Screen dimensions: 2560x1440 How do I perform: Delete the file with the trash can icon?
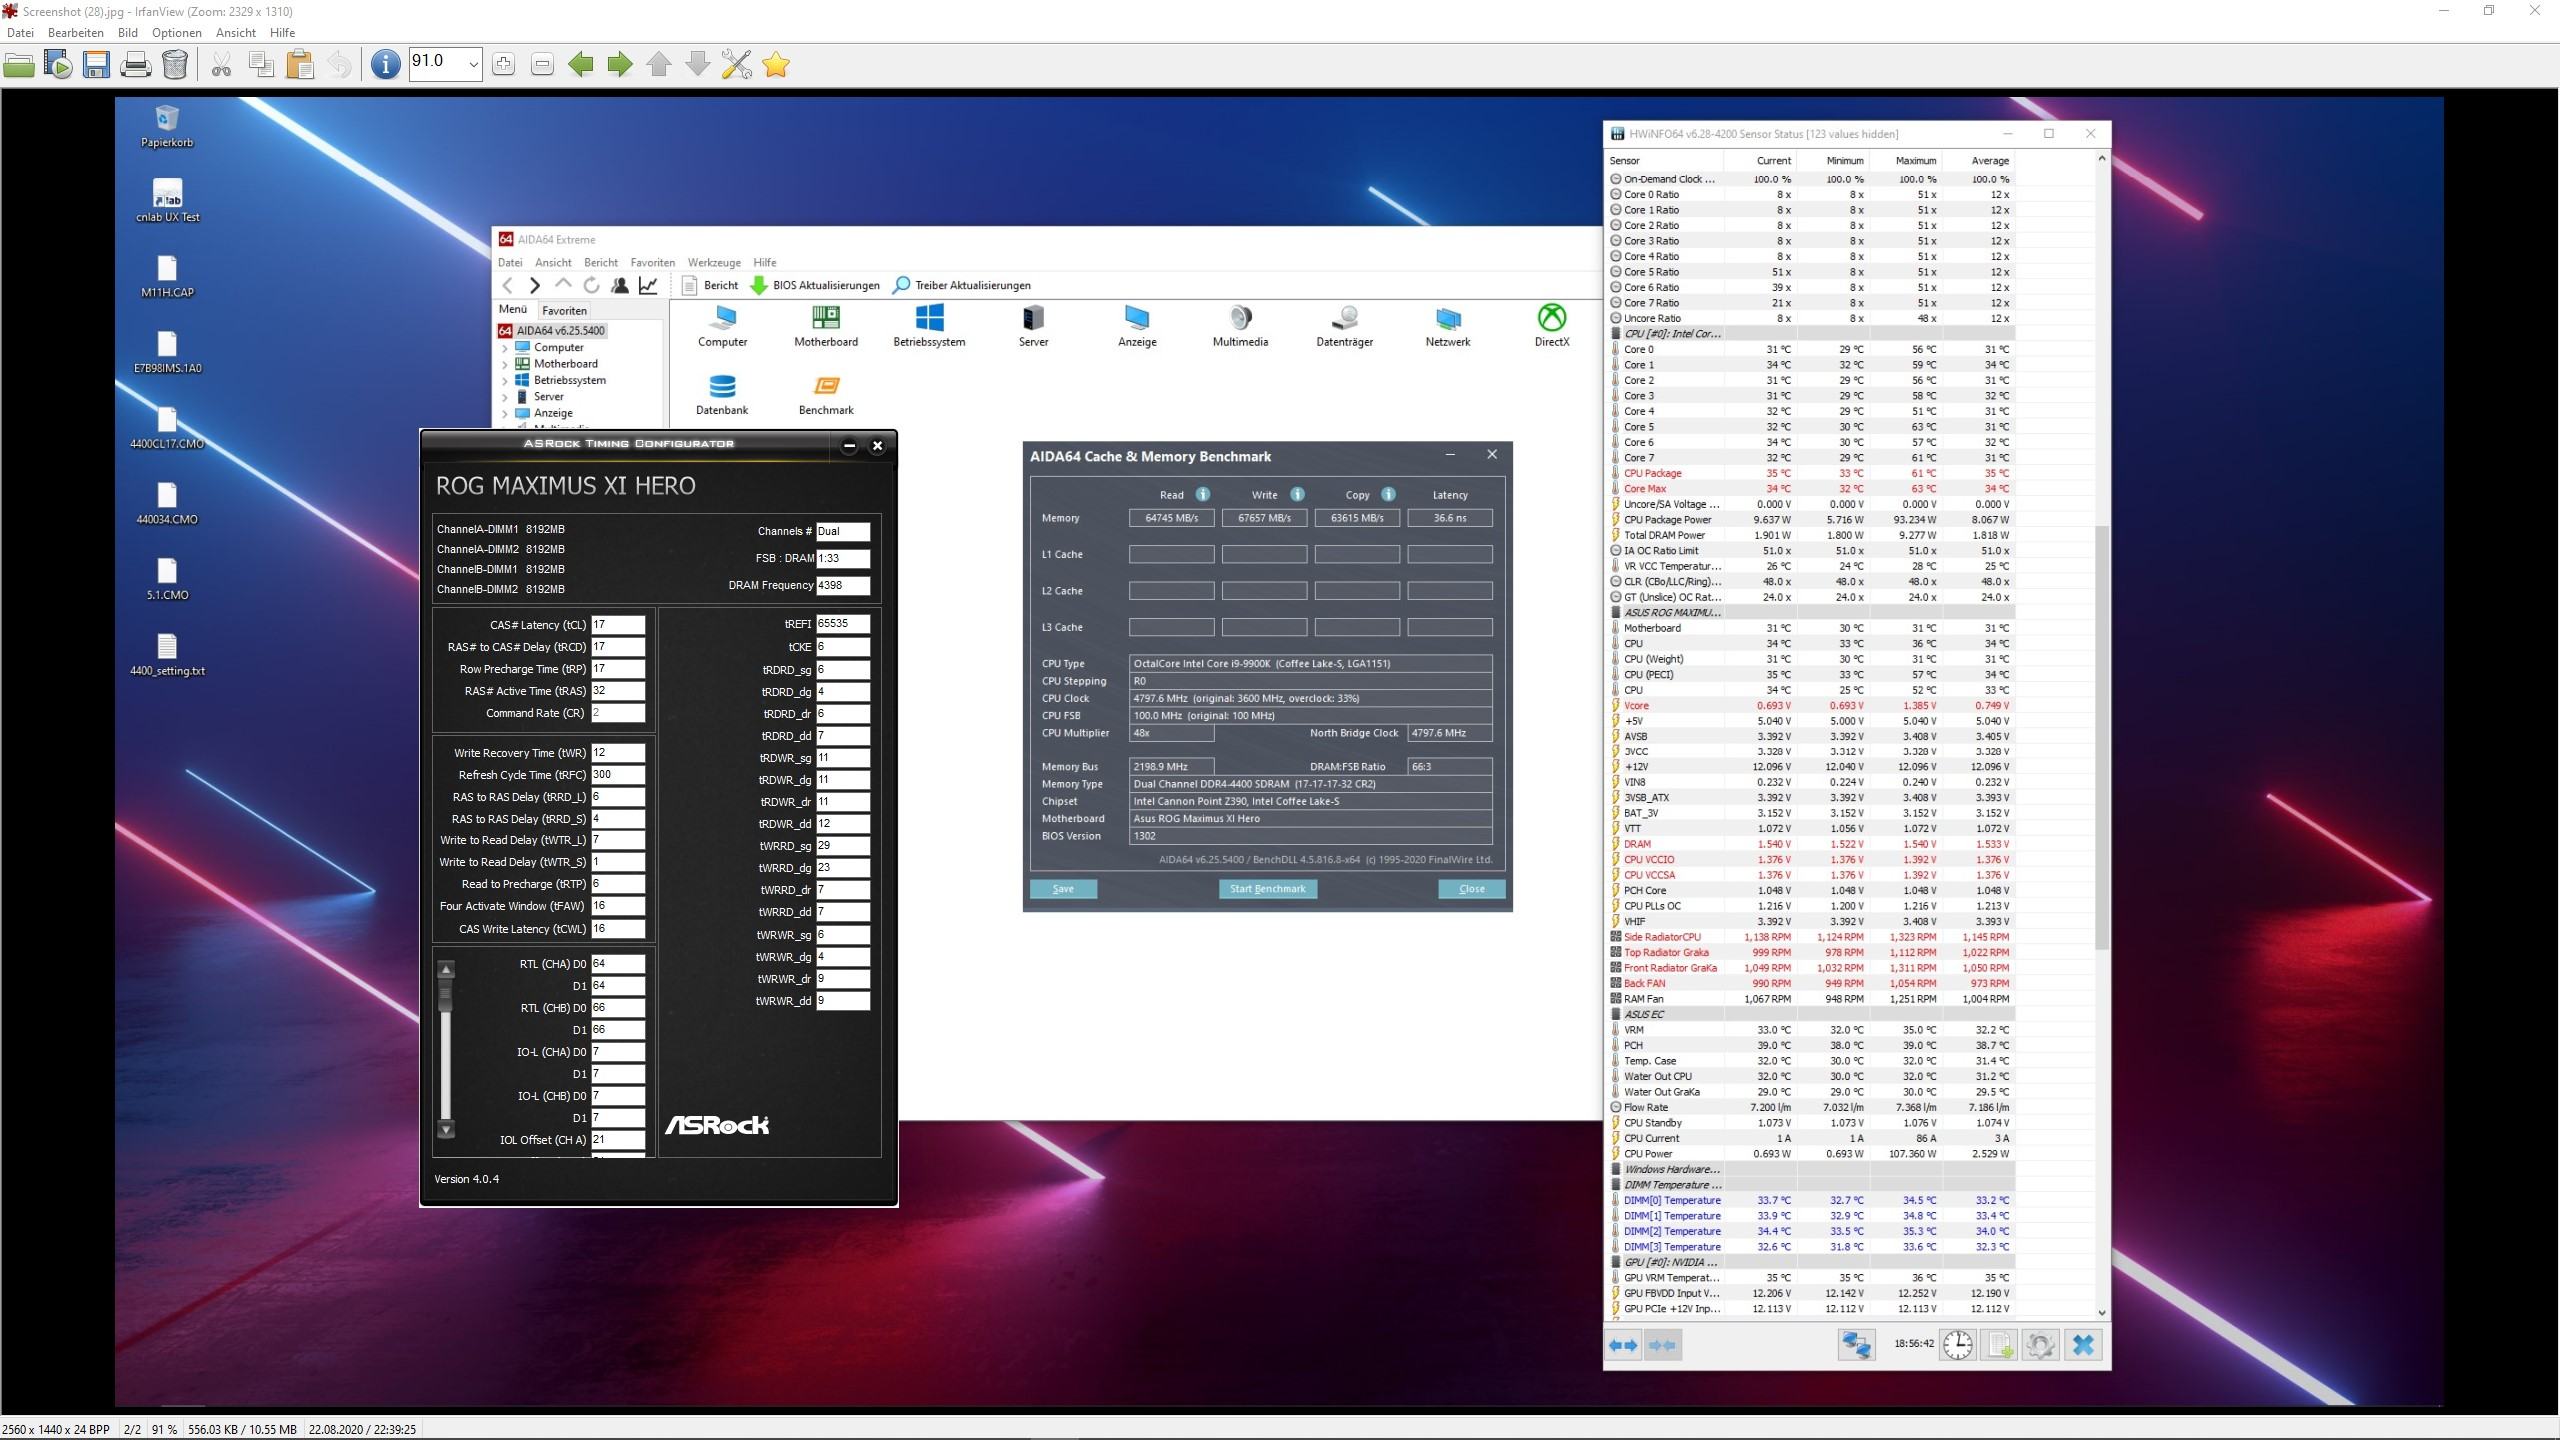click(175, 65)
